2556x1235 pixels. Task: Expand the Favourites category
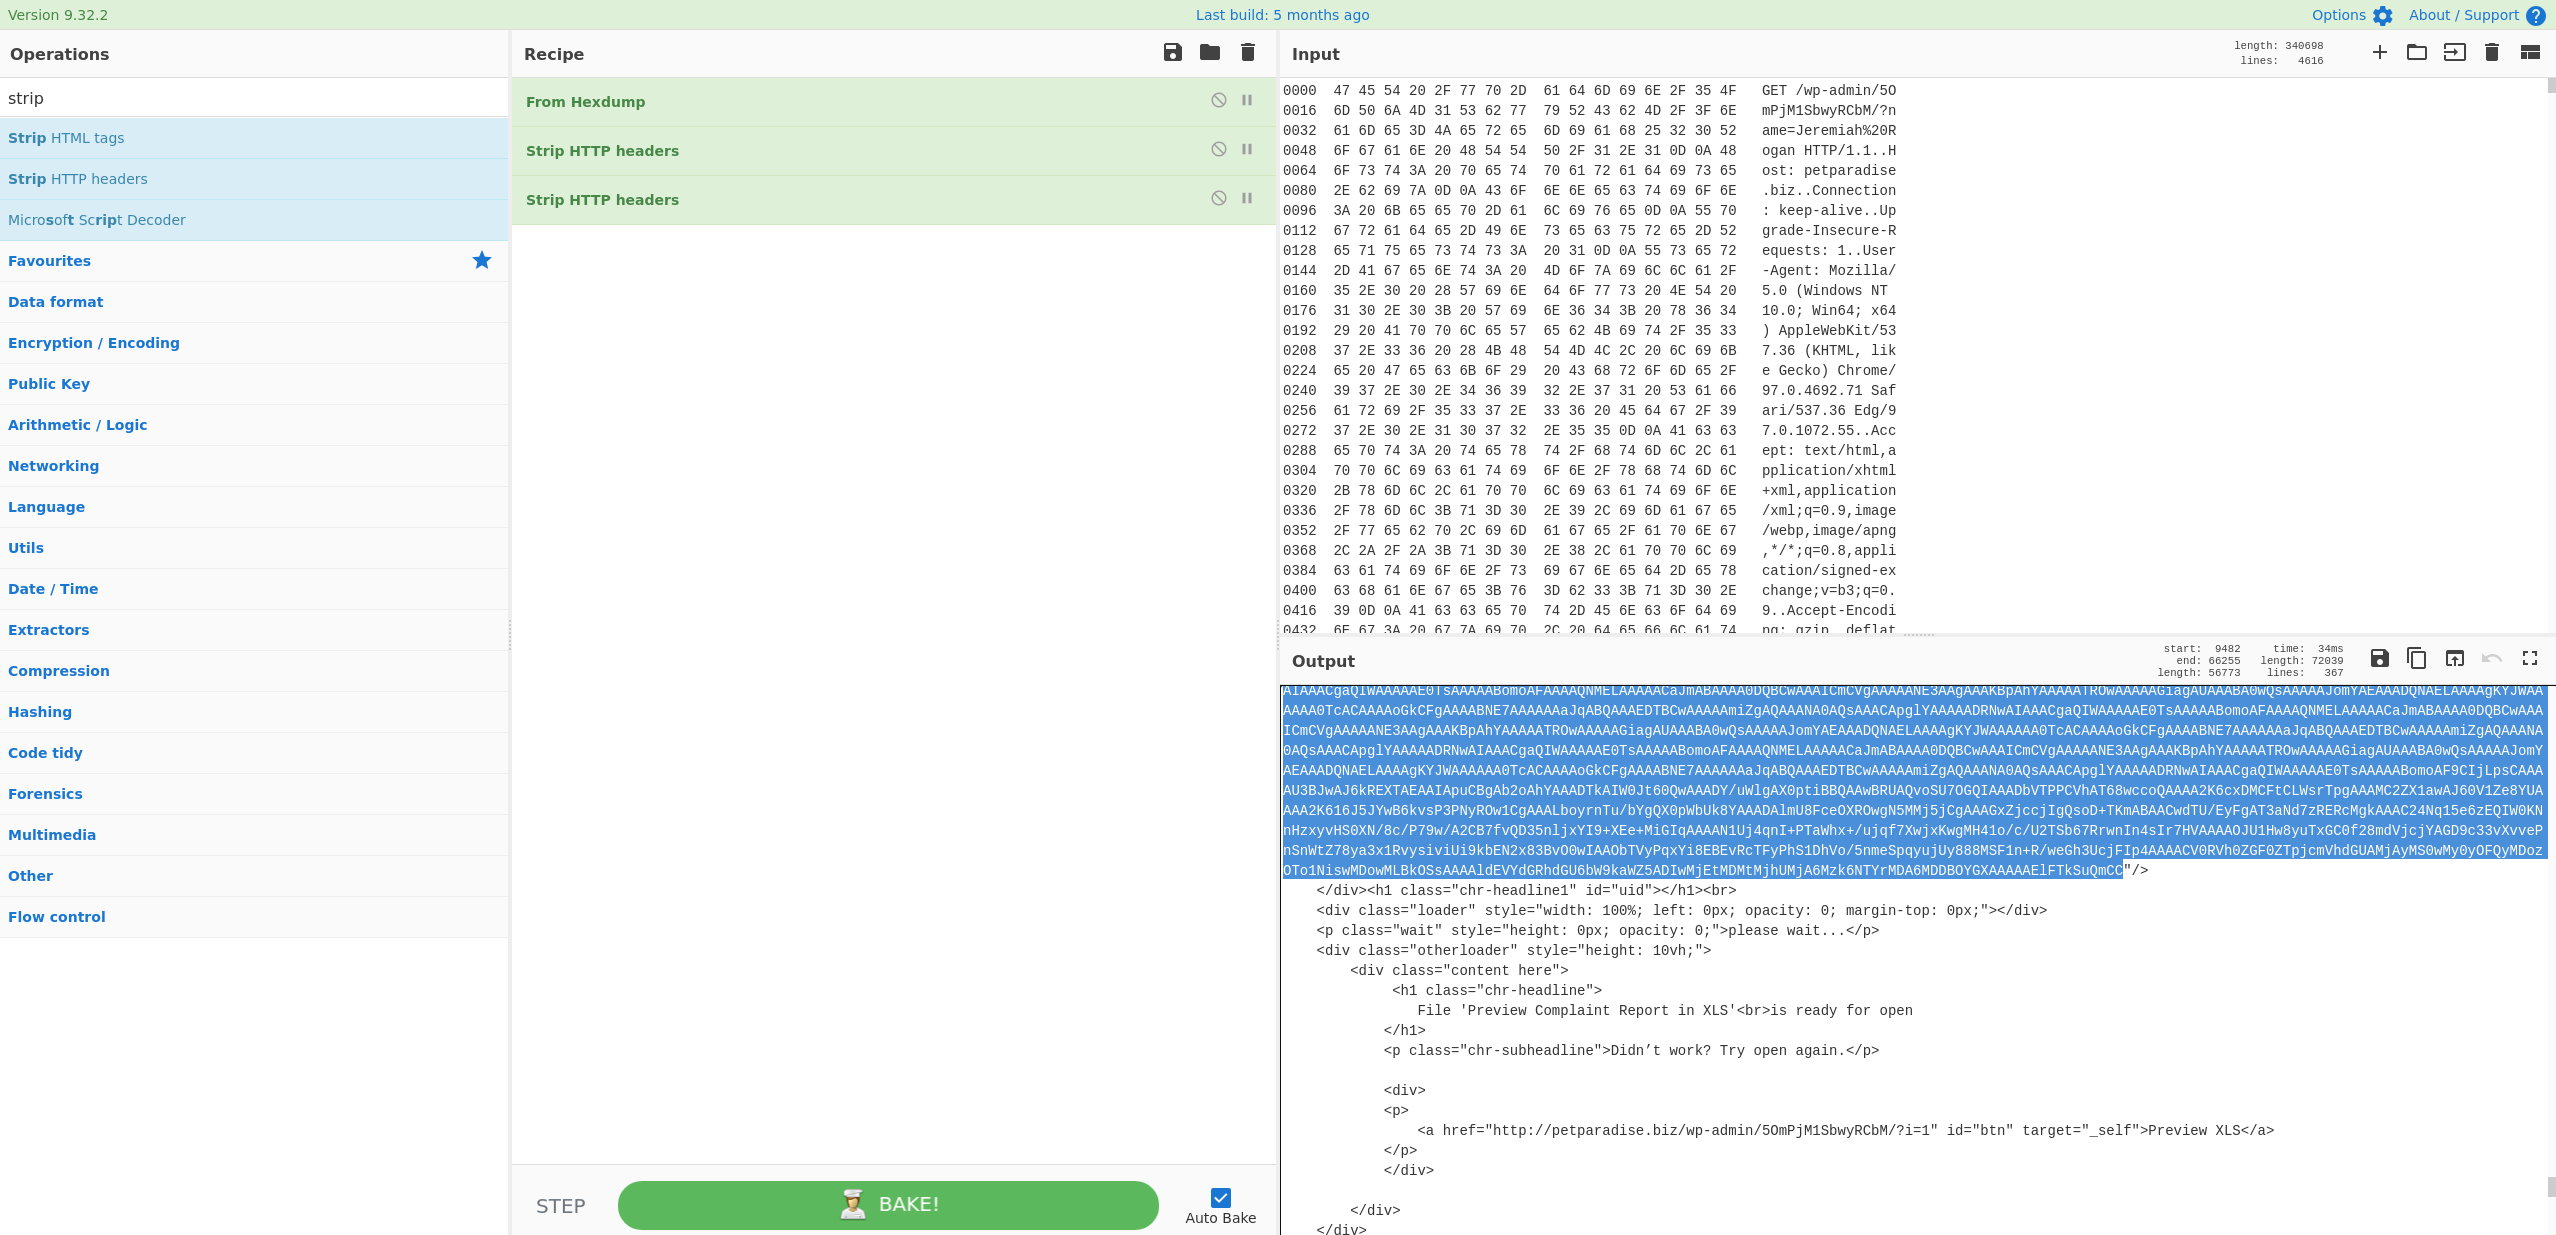tap(254, 261)
